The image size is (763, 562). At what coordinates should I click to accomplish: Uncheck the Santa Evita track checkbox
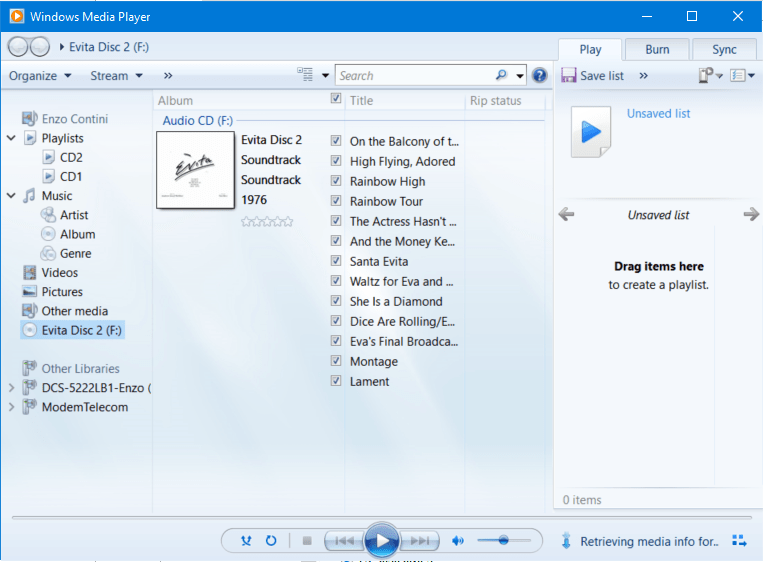pyautogui.click(x=336, y=261)
